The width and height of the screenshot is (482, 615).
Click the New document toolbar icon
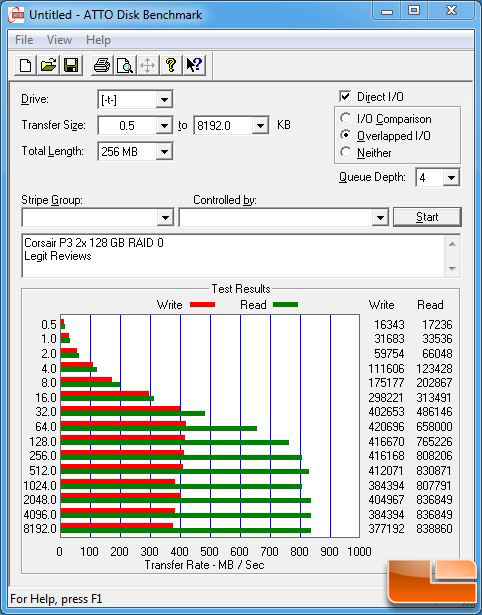tap(25, 65)
